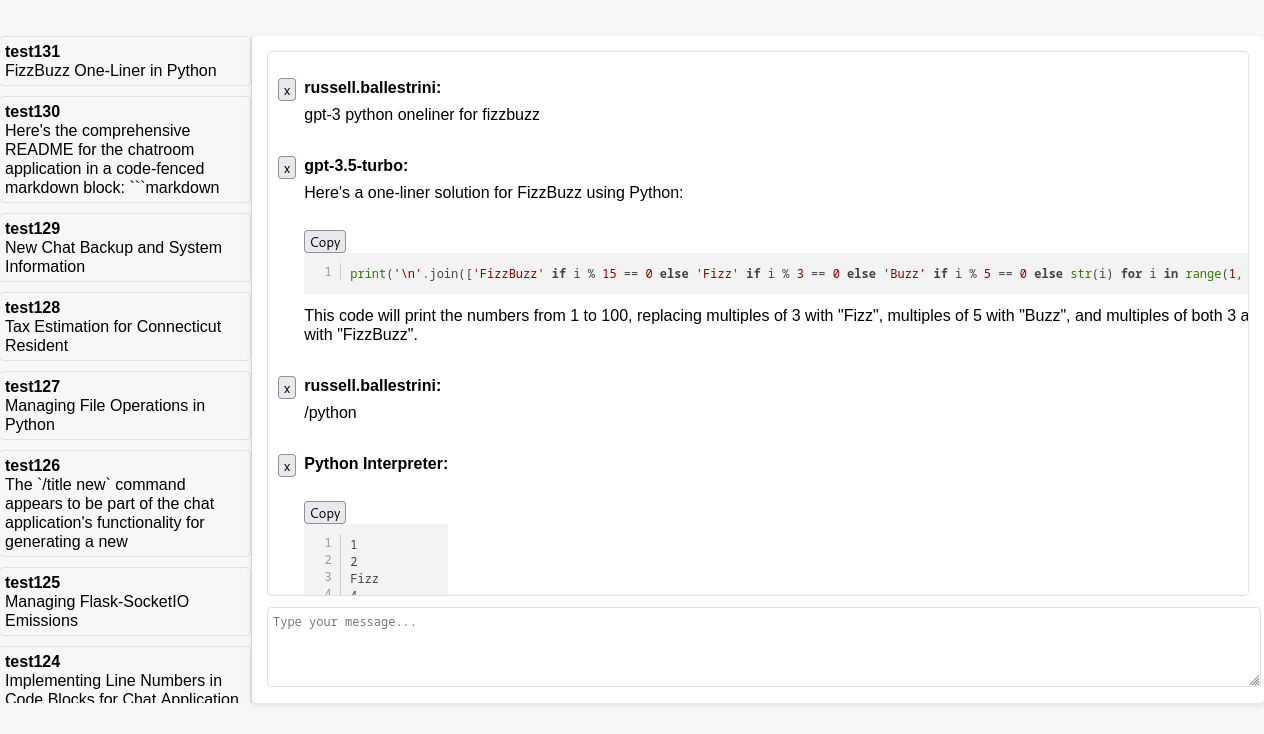Focus the Type your message box

coord(764,647)
